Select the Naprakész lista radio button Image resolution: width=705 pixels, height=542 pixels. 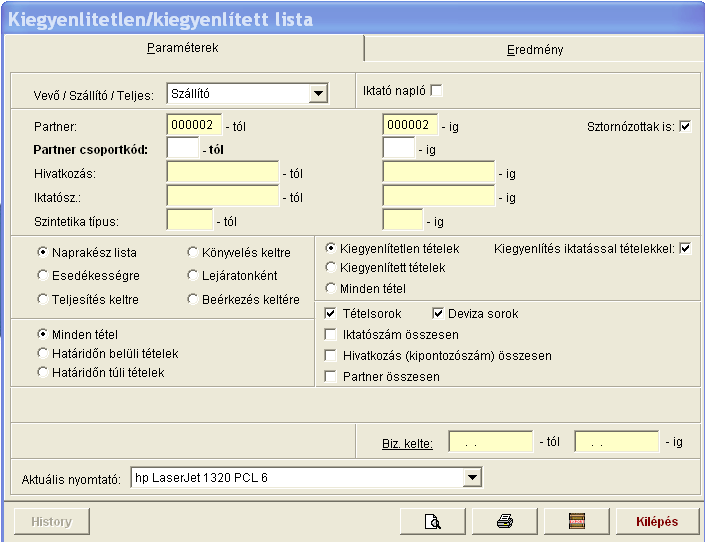click(x=43, y=252)
